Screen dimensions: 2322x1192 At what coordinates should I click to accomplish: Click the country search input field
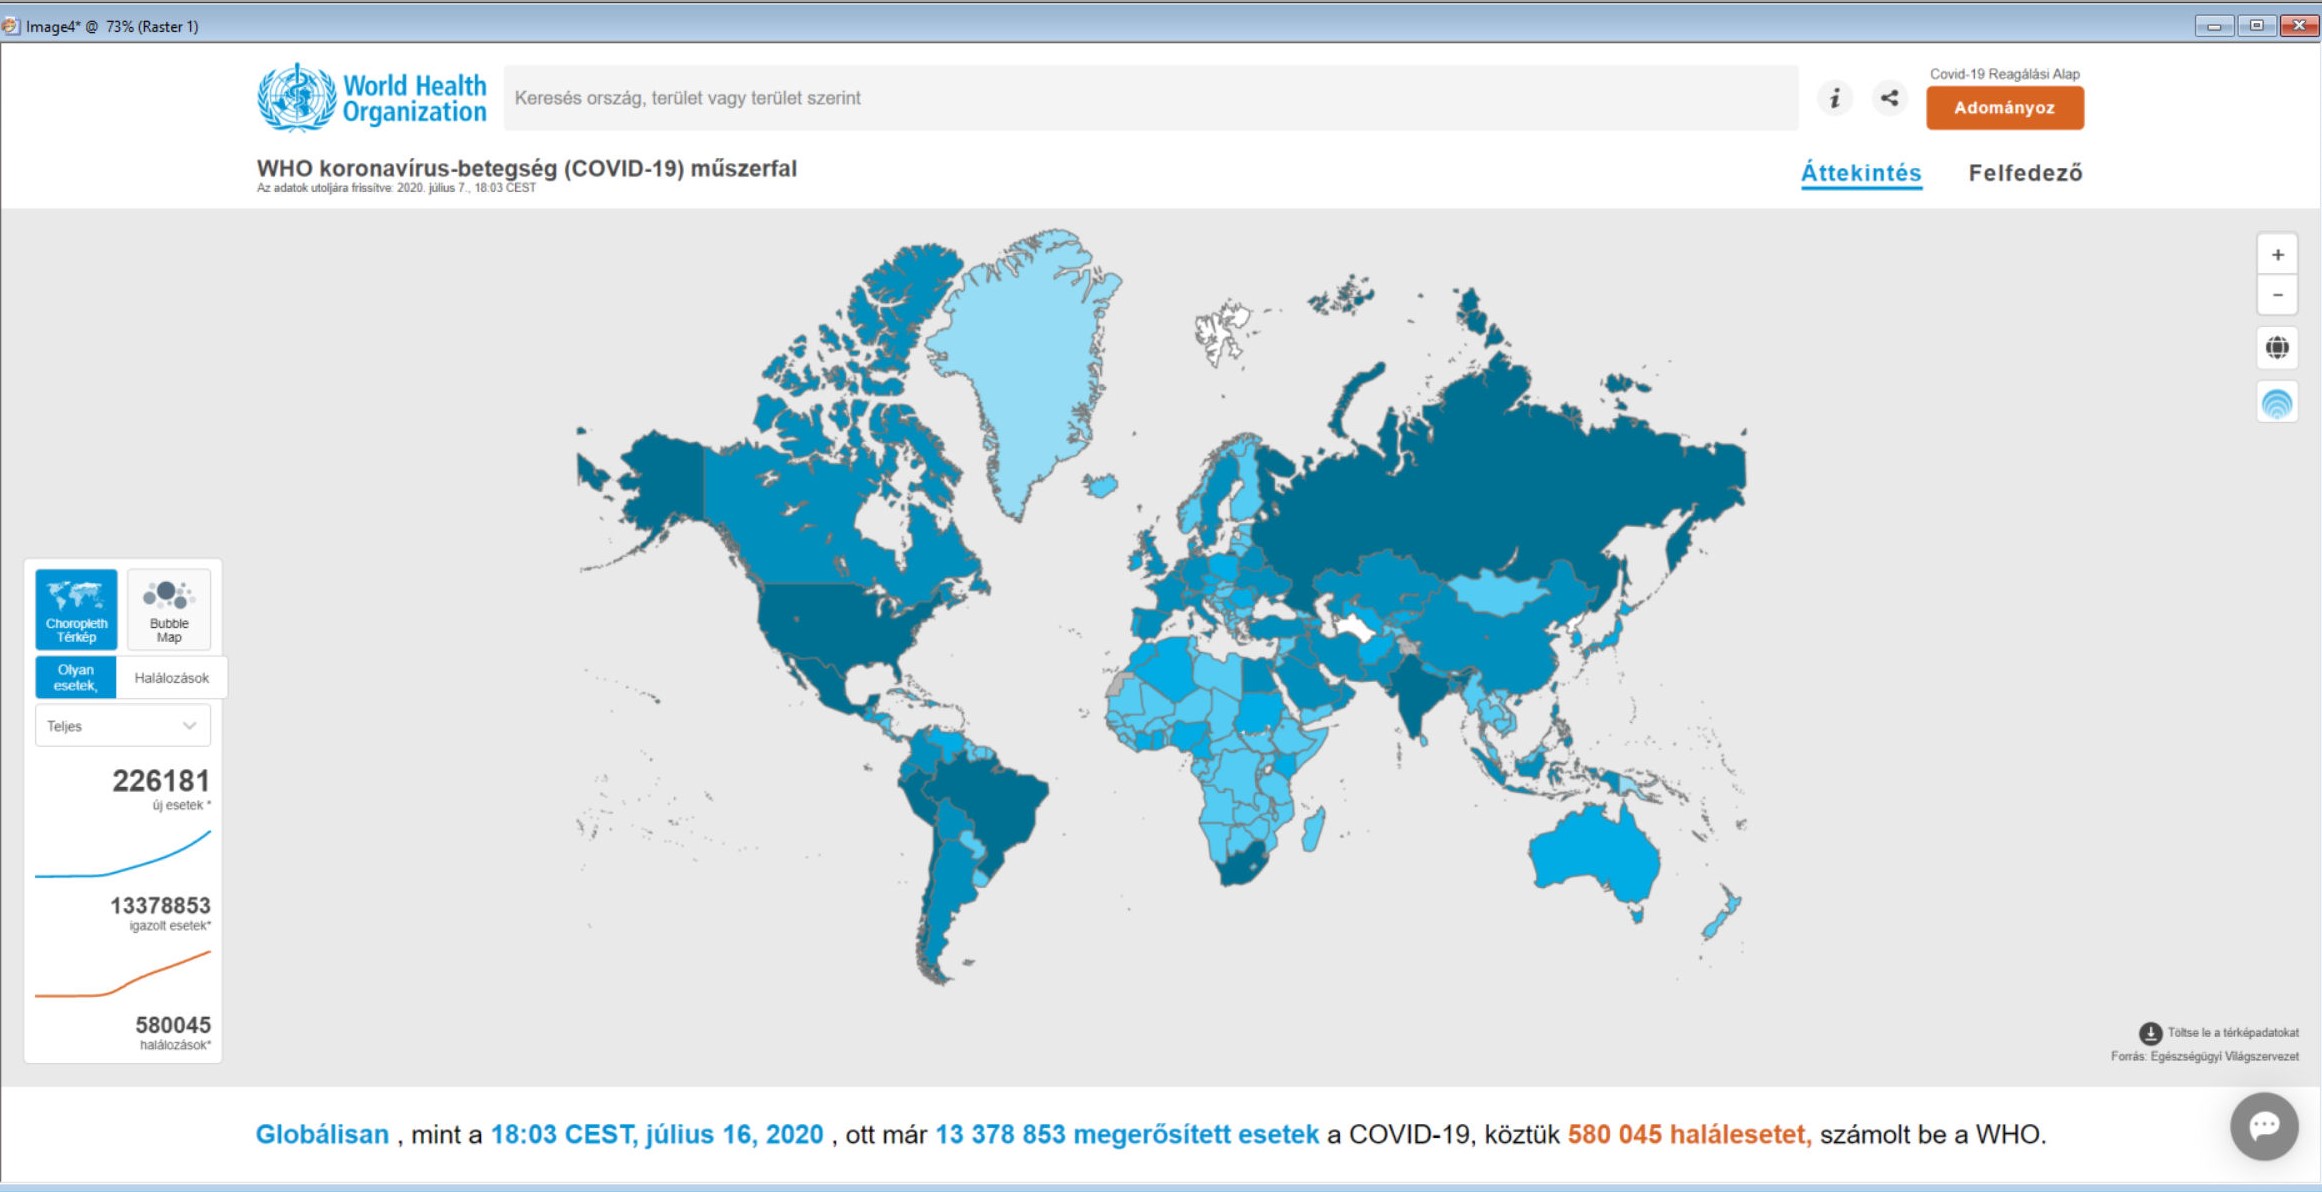[x=1150, y=98]
